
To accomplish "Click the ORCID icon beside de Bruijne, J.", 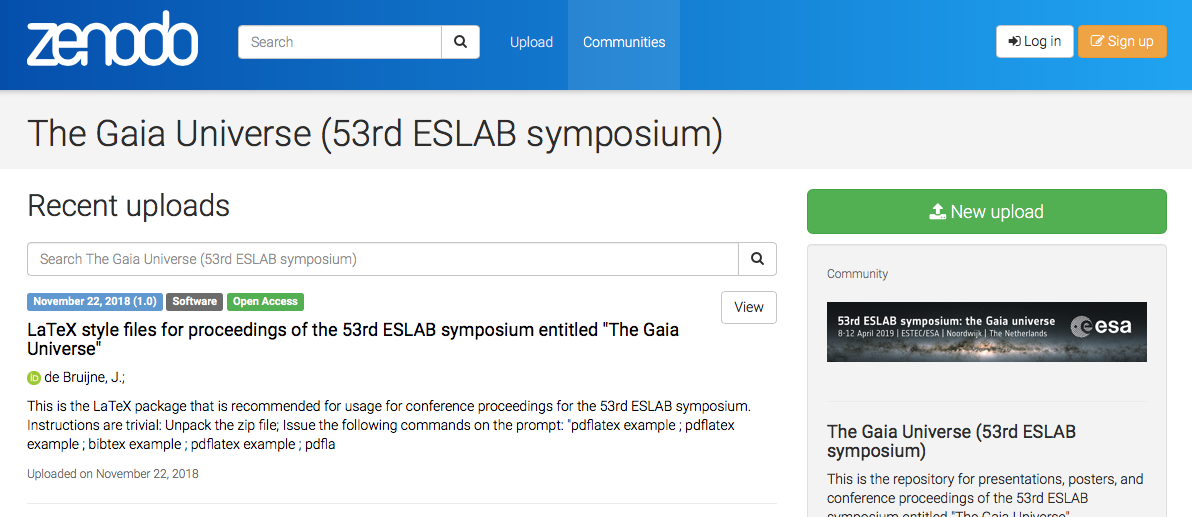I will (x=33, y=378).
